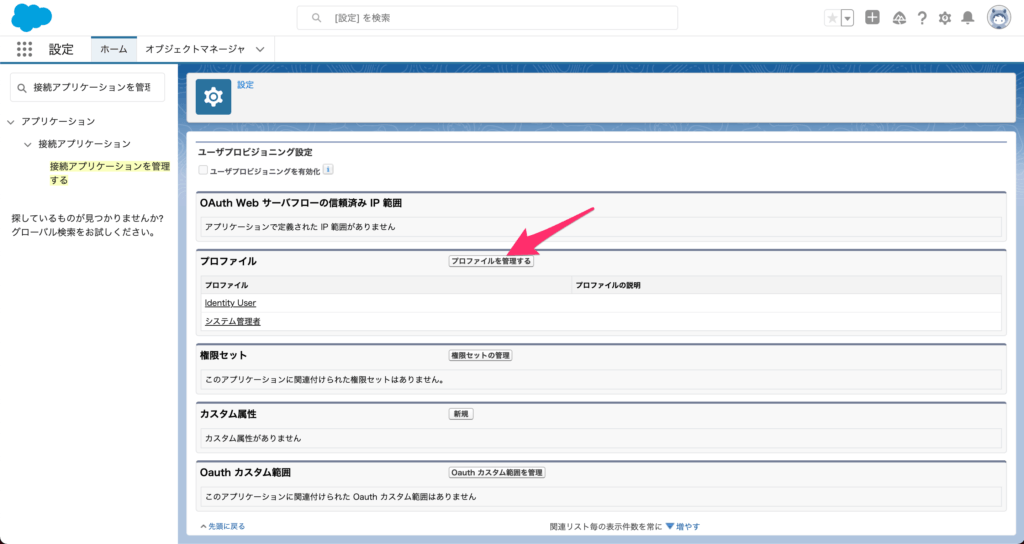
Task: Click the Oauth カスタム範囲を管理 button
Action: (x=497, y=472)
